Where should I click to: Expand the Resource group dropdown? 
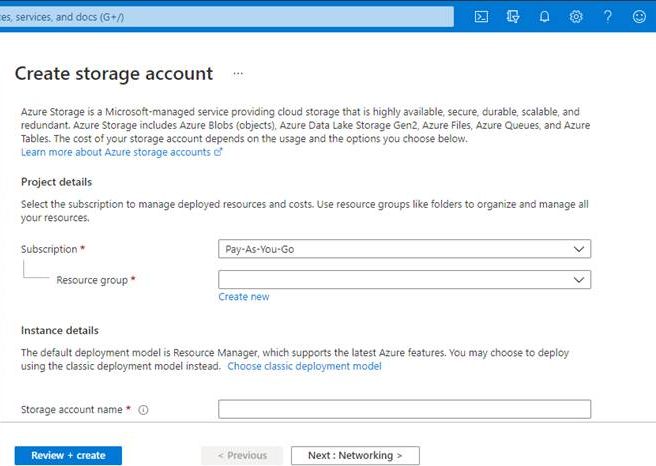[405, 280]
